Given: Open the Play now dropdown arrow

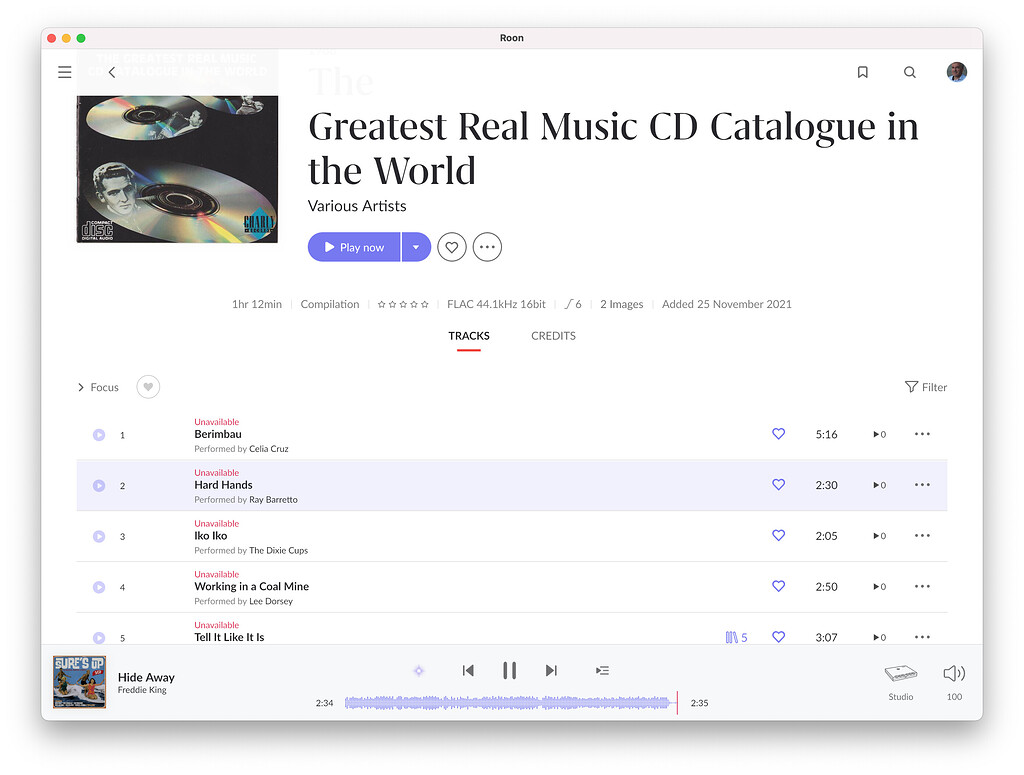Looking at the screenshot, I should pyautogui.click(x=416, y=247).
